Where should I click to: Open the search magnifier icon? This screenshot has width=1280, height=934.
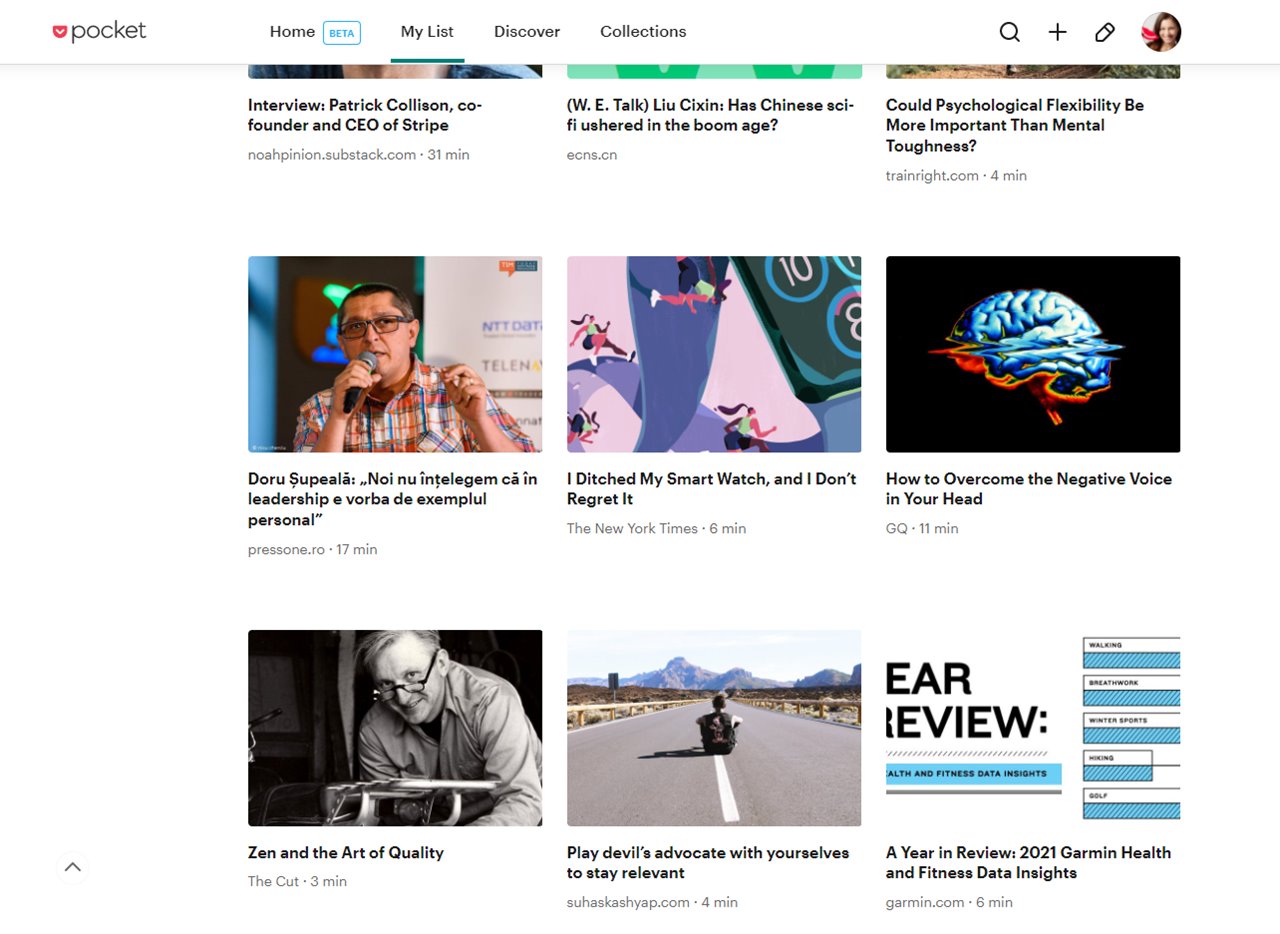click(1010, 32)
